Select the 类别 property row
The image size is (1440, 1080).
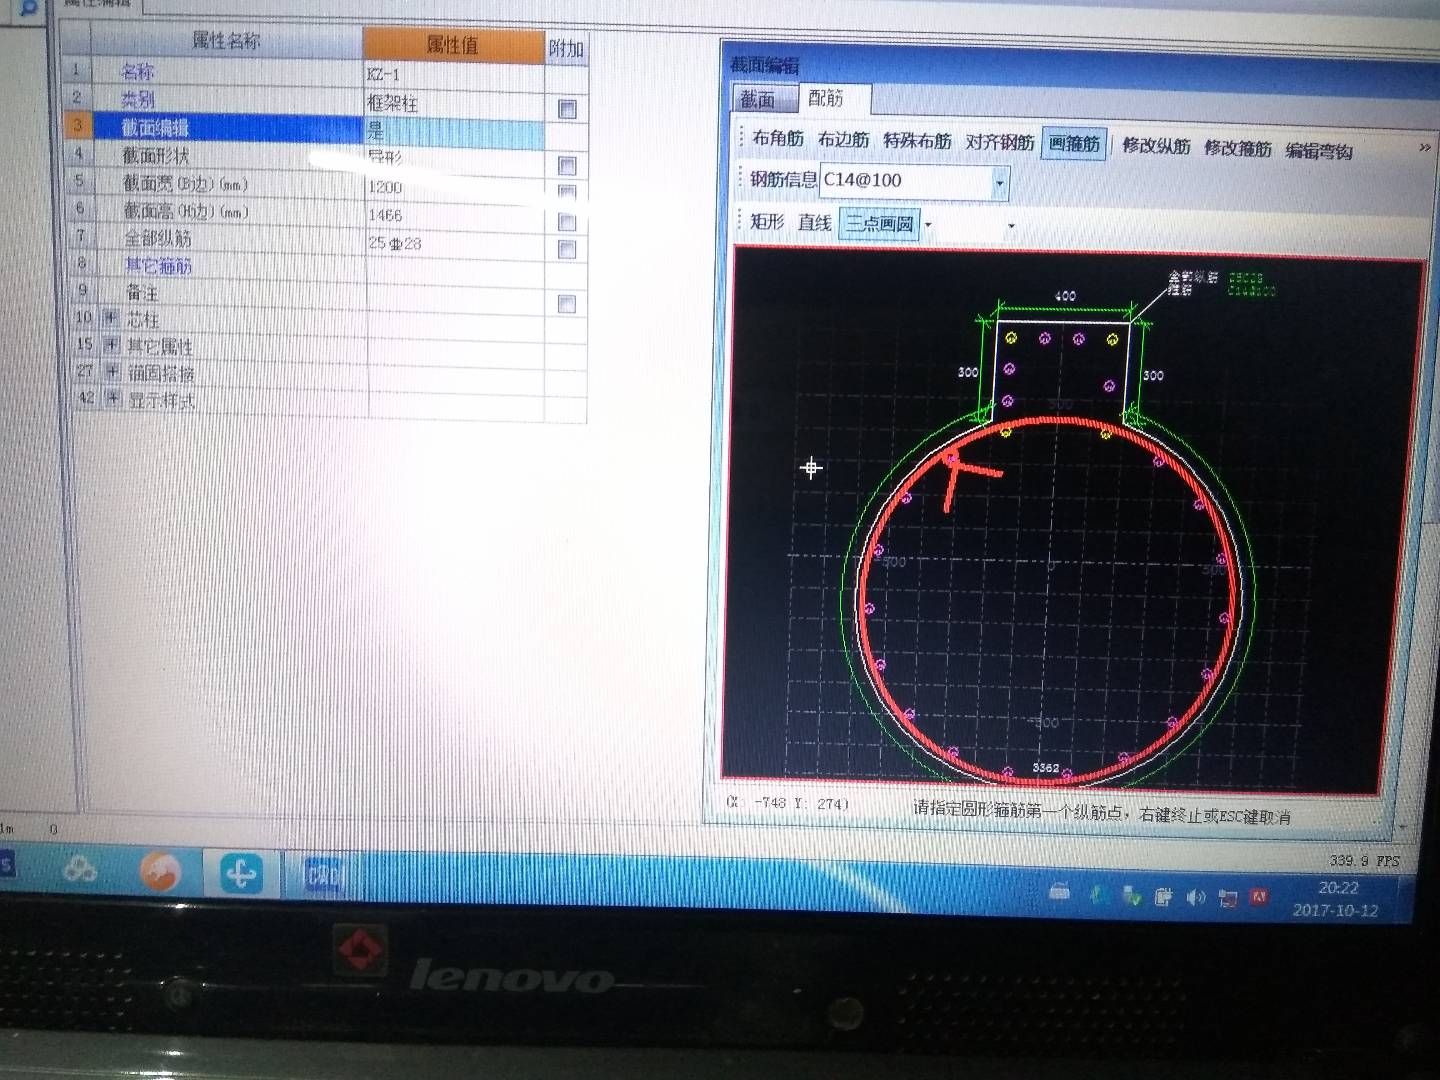coord(227,99)
